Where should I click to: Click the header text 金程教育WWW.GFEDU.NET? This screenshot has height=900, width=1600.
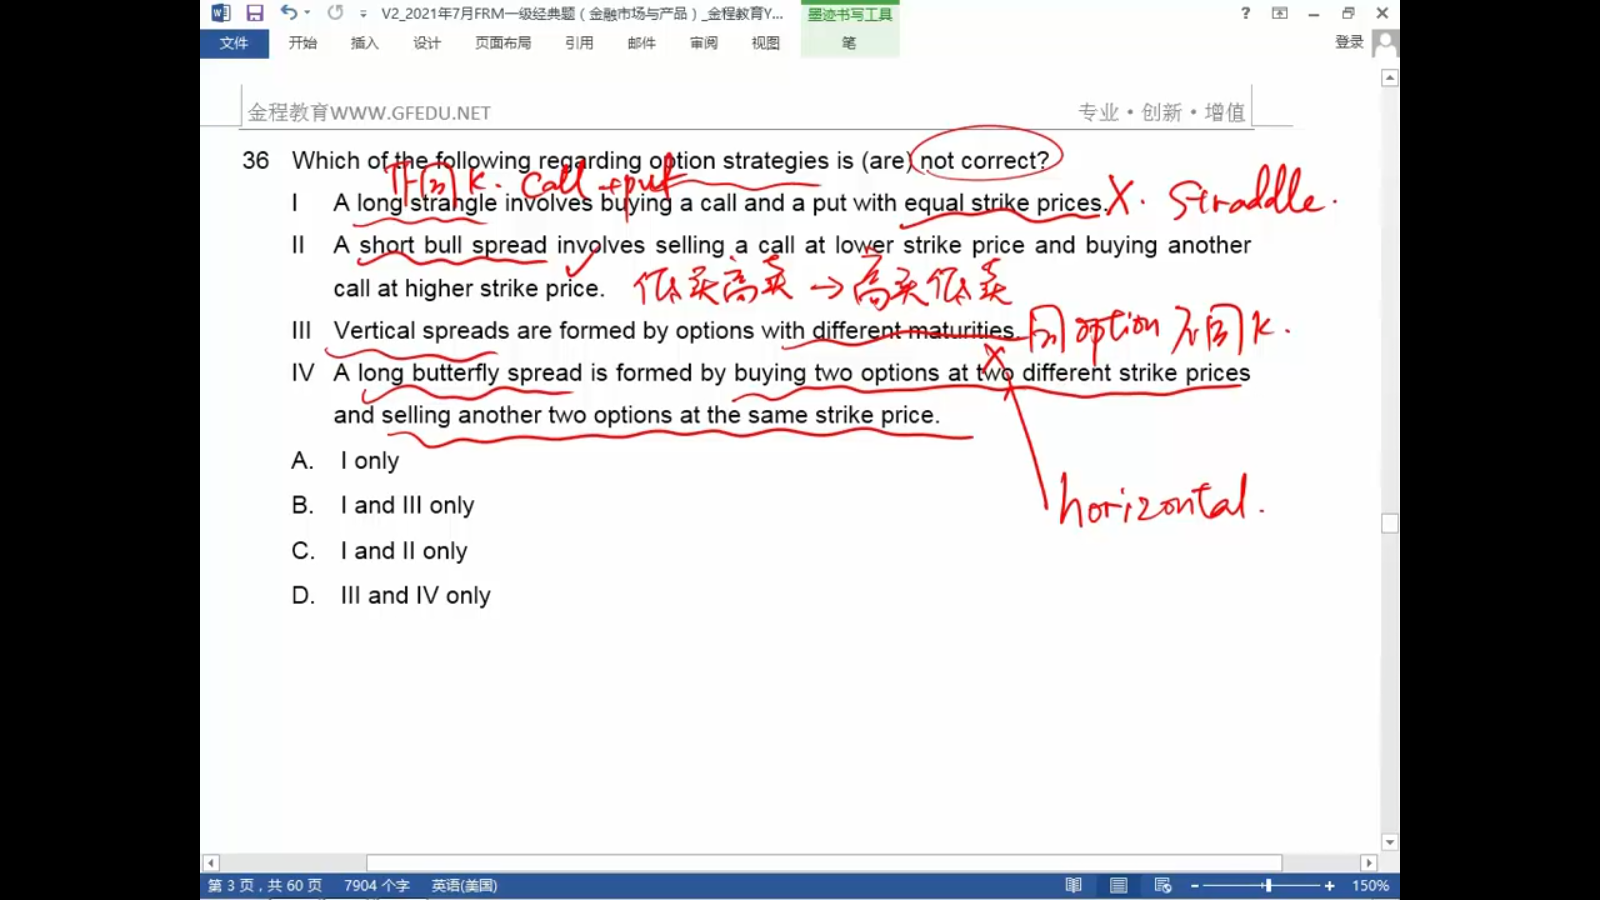369,113
